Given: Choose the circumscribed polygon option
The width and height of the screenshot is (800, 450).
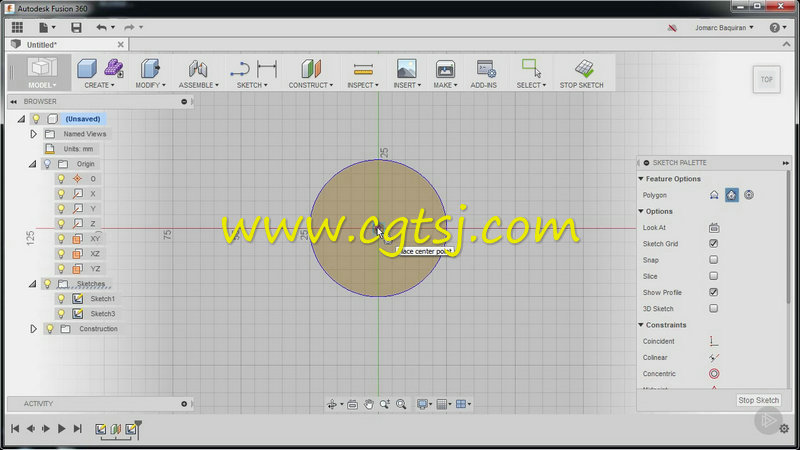Looking at the screenshot, I should [x=732, y=195].
